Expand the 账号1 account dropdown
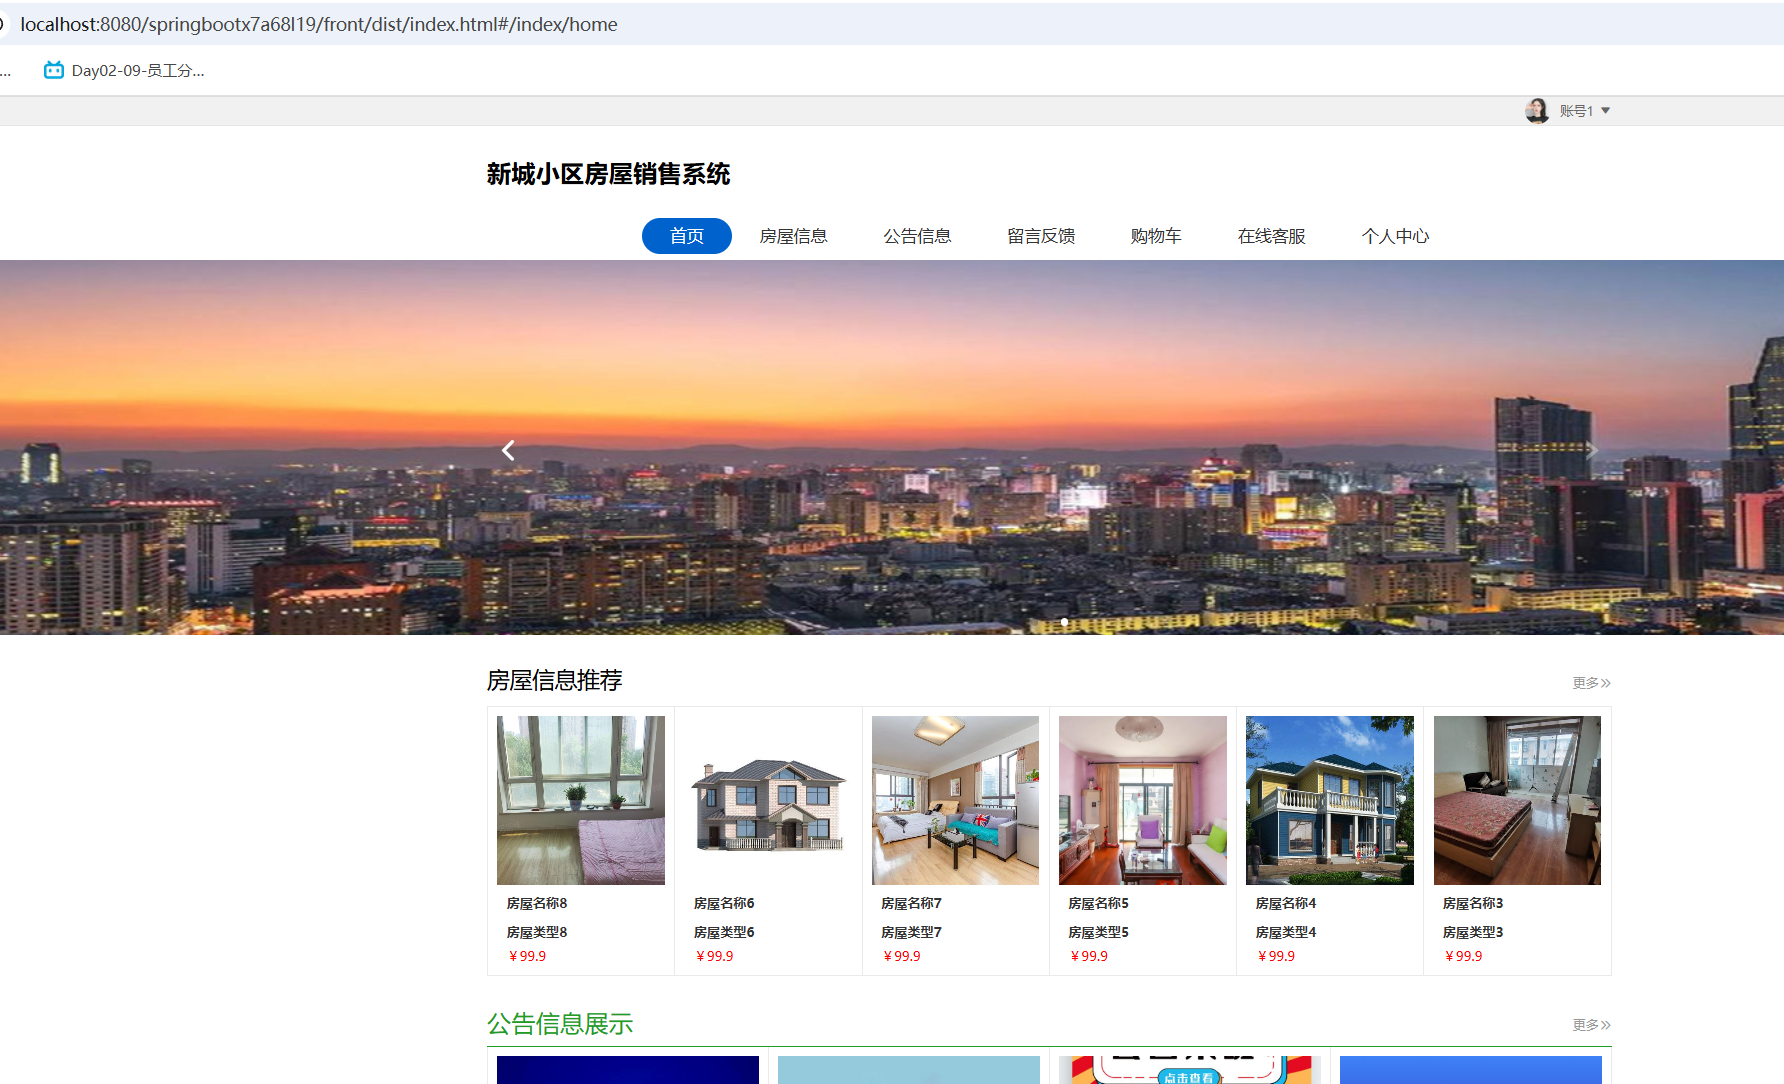 [1585, 111]
